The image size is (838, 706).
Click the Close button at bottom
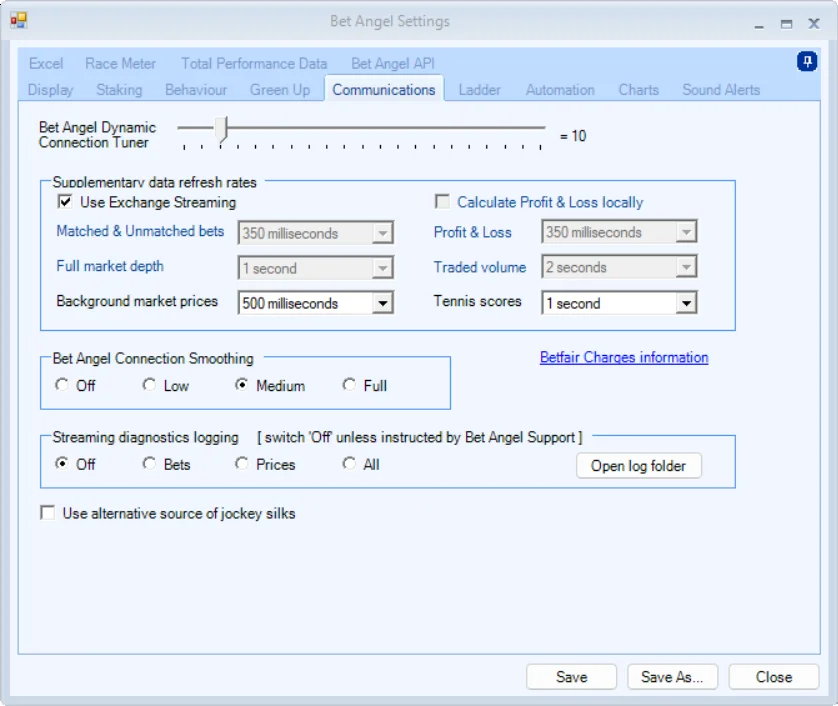(x=773, y=677)
